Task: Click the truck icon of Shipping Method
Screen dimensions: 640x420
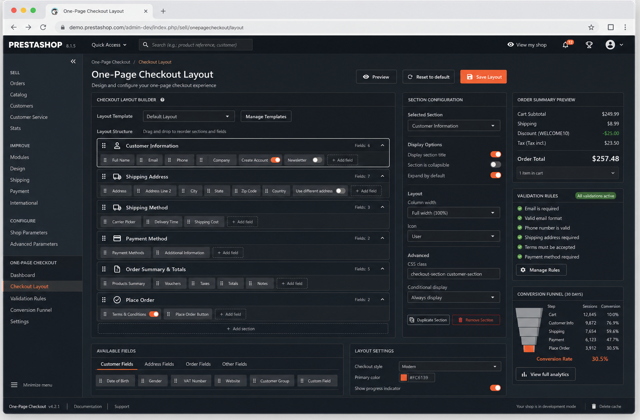Action: [x=117, y=207]
